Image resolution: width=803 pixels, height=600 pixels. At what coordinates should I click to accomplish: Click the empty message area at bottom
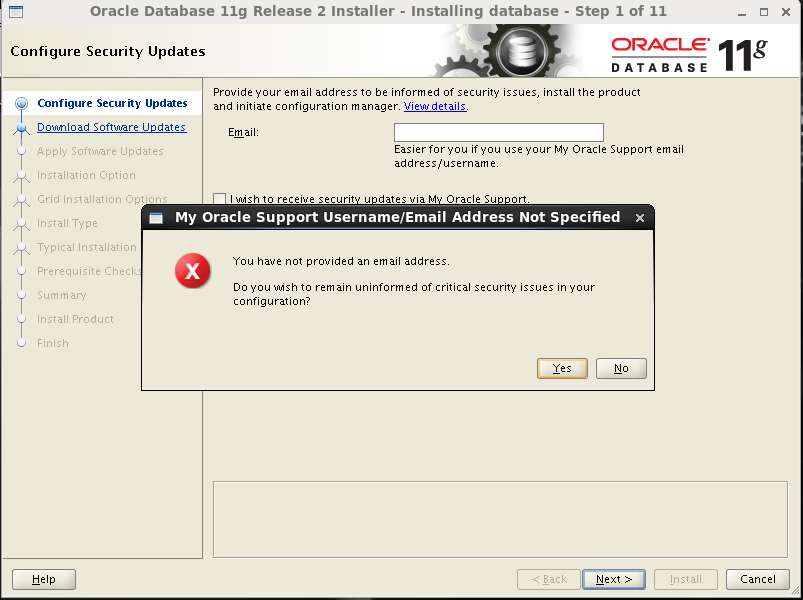(x=500, y=519)
